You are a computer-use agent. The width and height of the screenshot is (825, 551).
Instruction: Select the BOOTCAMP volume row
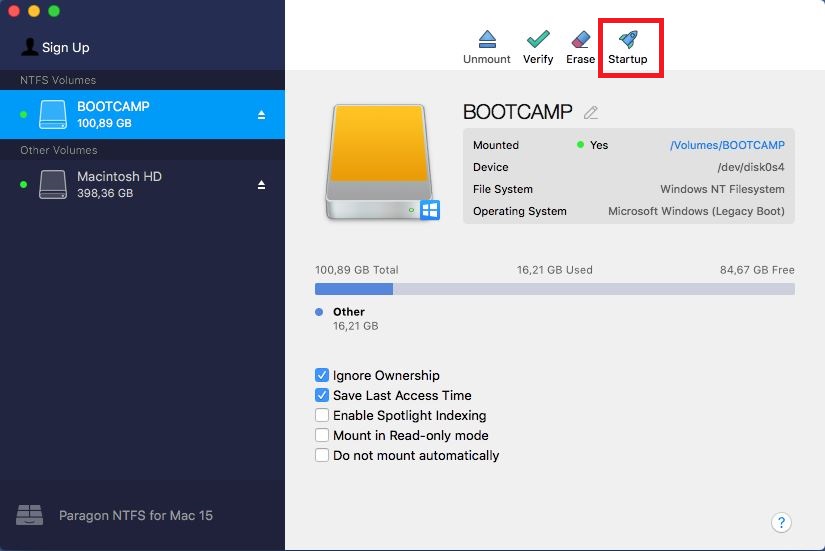click(142, 115)
